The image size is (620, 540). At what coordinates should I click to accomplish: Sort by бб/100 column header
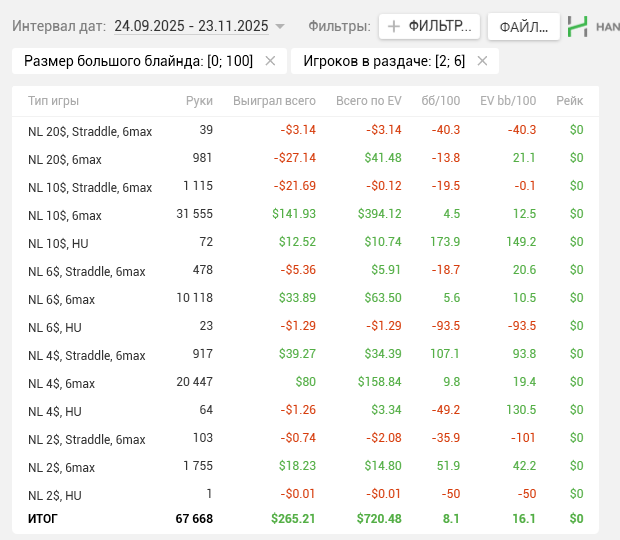click(440, 101)
